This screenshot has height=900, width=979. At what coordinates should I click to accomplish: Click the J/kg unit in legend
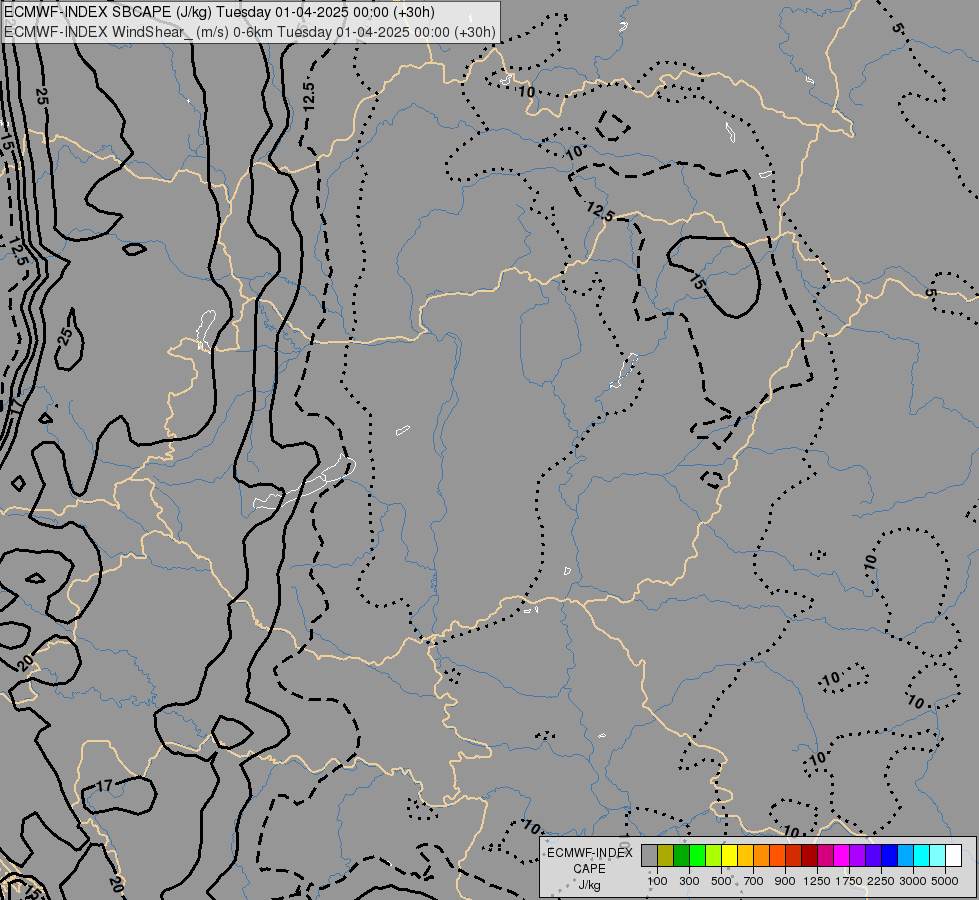[589, 885]
